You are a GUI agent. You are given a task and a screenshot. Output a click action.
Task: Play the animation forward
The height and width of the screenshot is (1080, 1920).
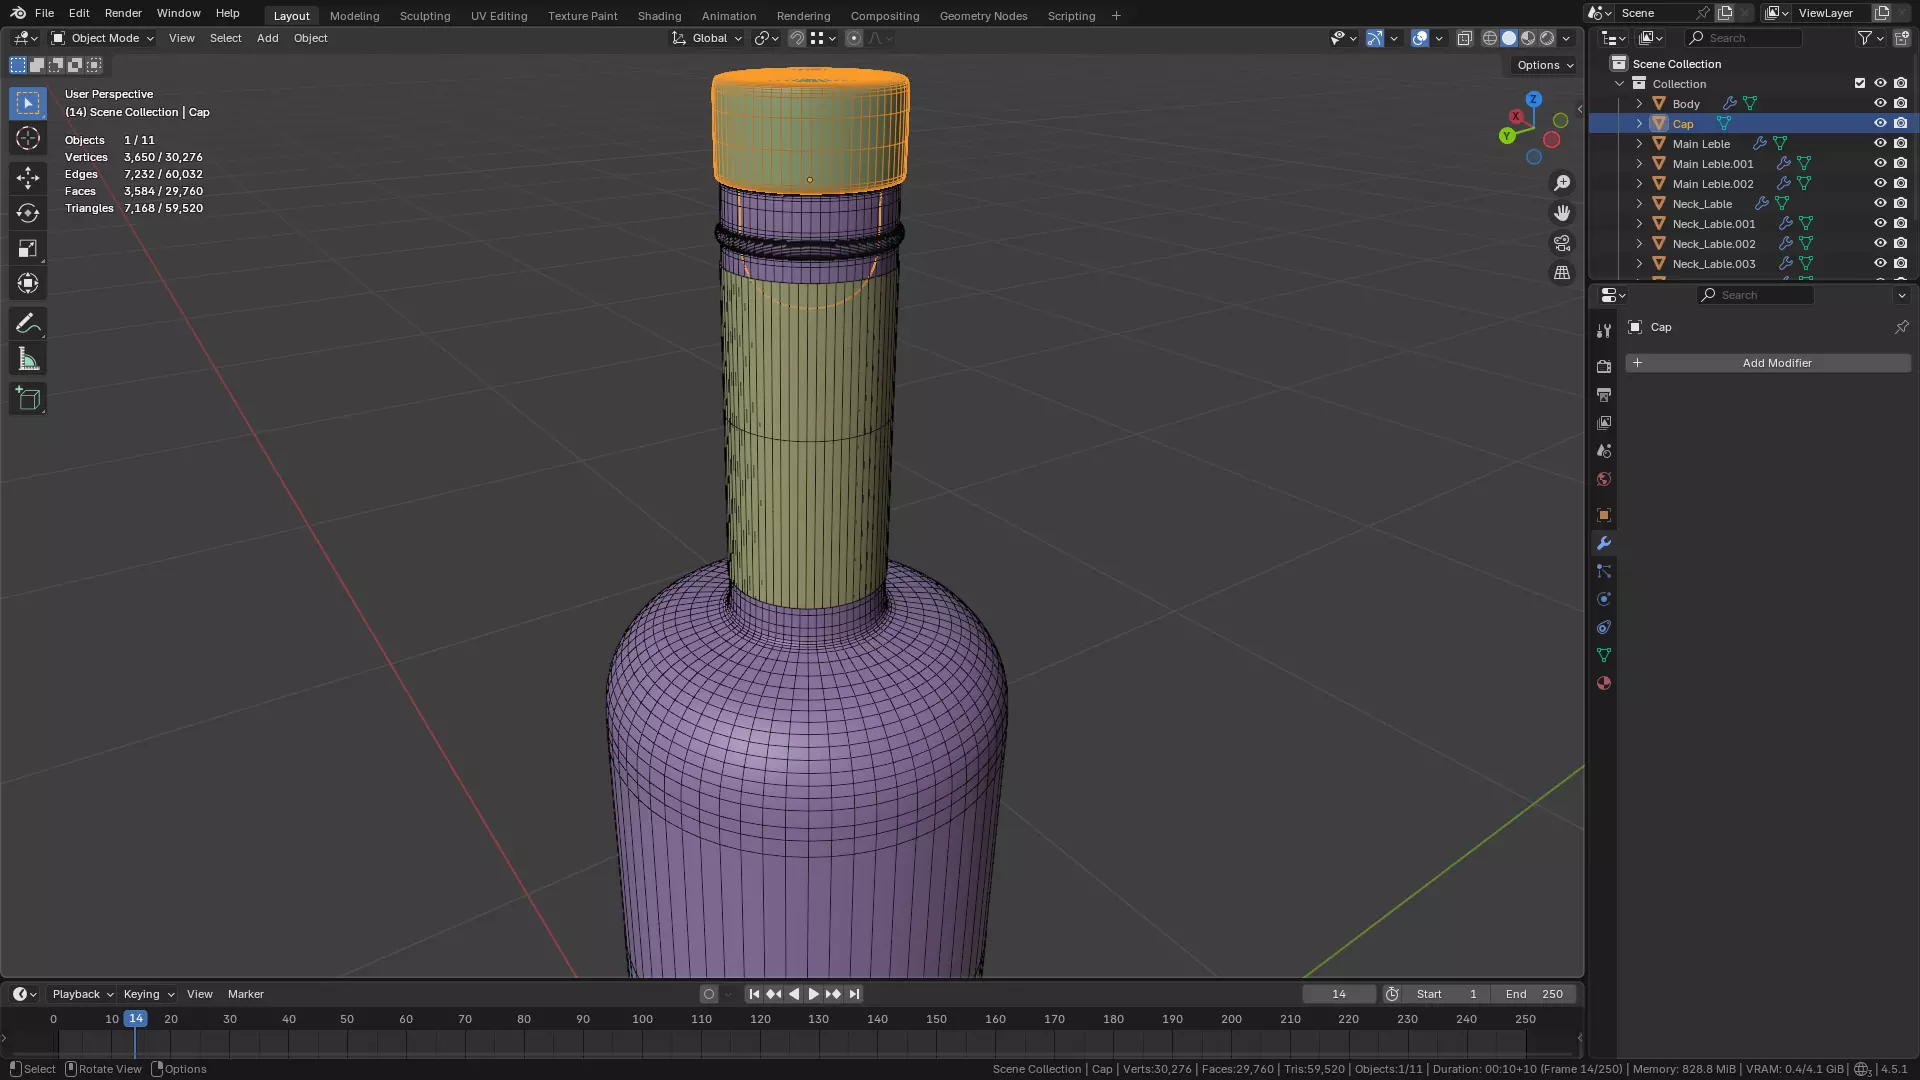813,994
